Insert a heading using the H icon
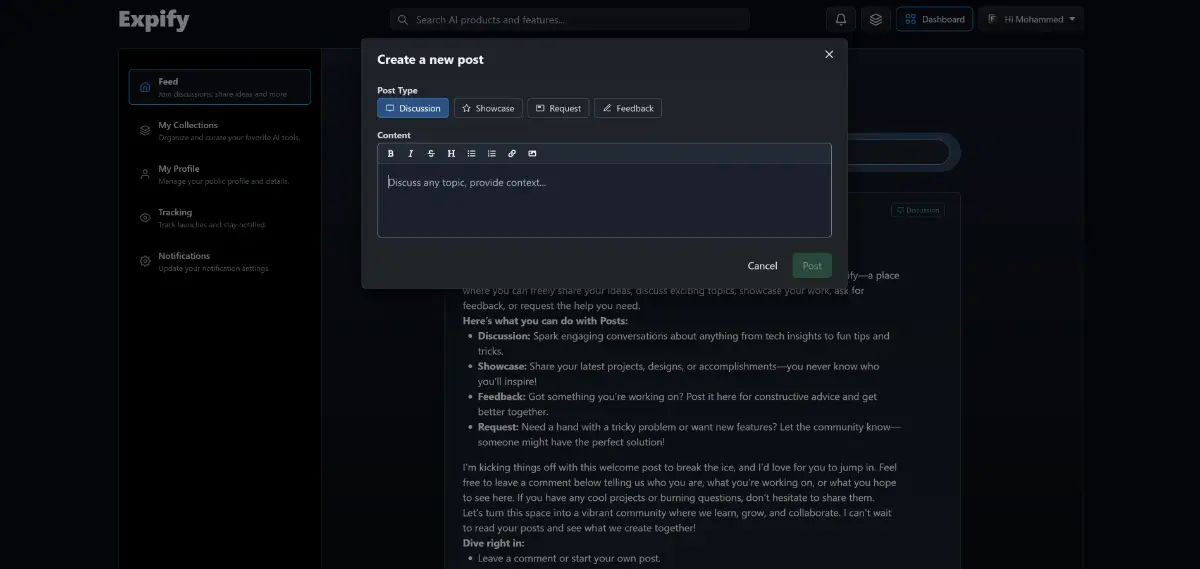Screen dimensions: 1200x569 tap(451, 153)
